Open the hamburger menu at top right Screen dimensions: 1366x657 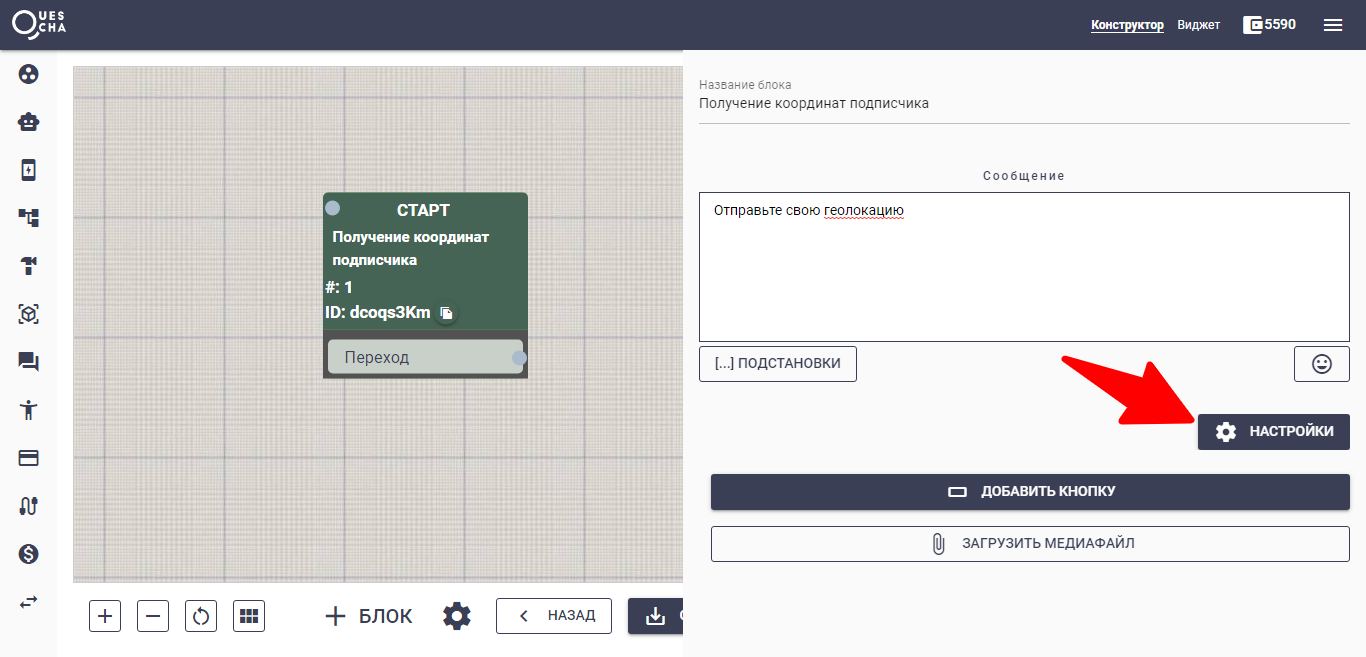click(x=1332, y=25)
